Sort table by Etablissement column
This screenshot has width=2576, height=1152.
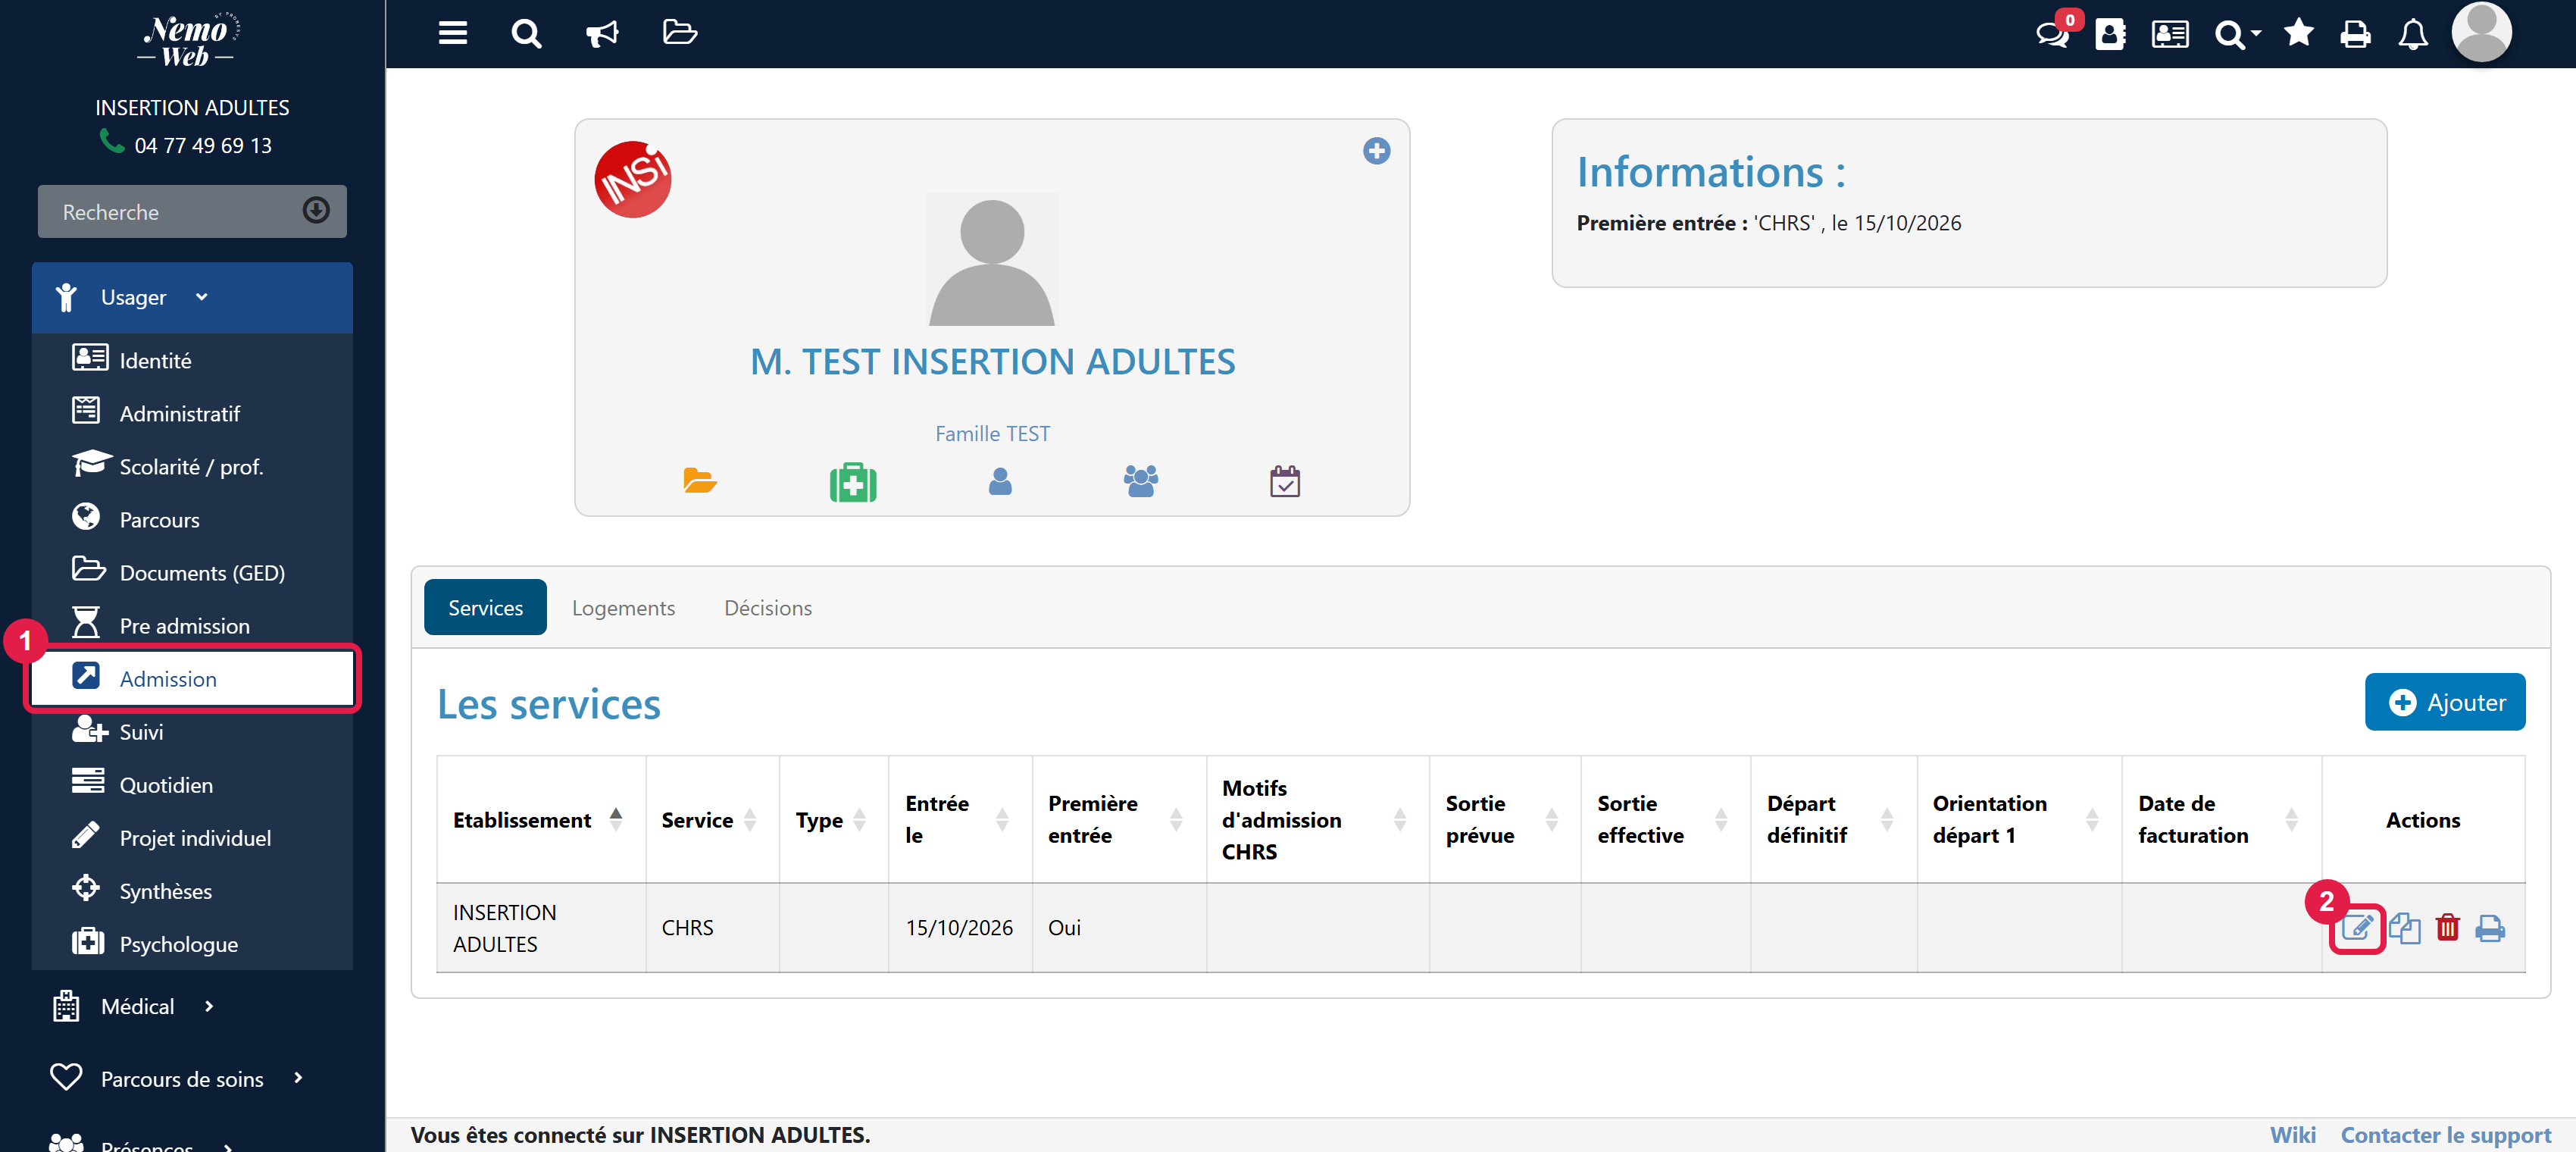(x=540, y=819)
